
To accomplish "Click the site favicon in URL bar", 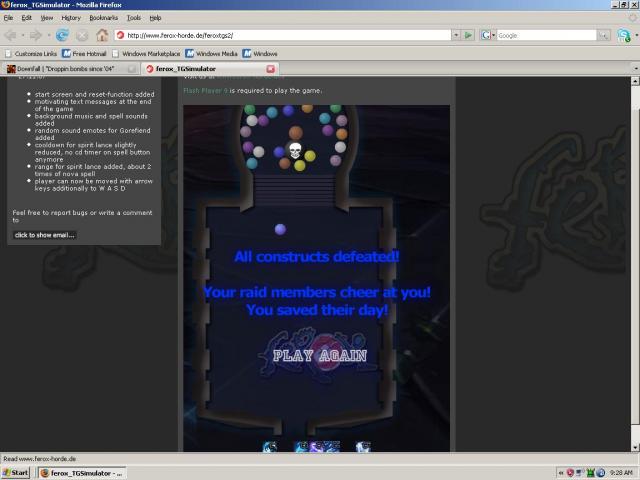I will [120, 36].
